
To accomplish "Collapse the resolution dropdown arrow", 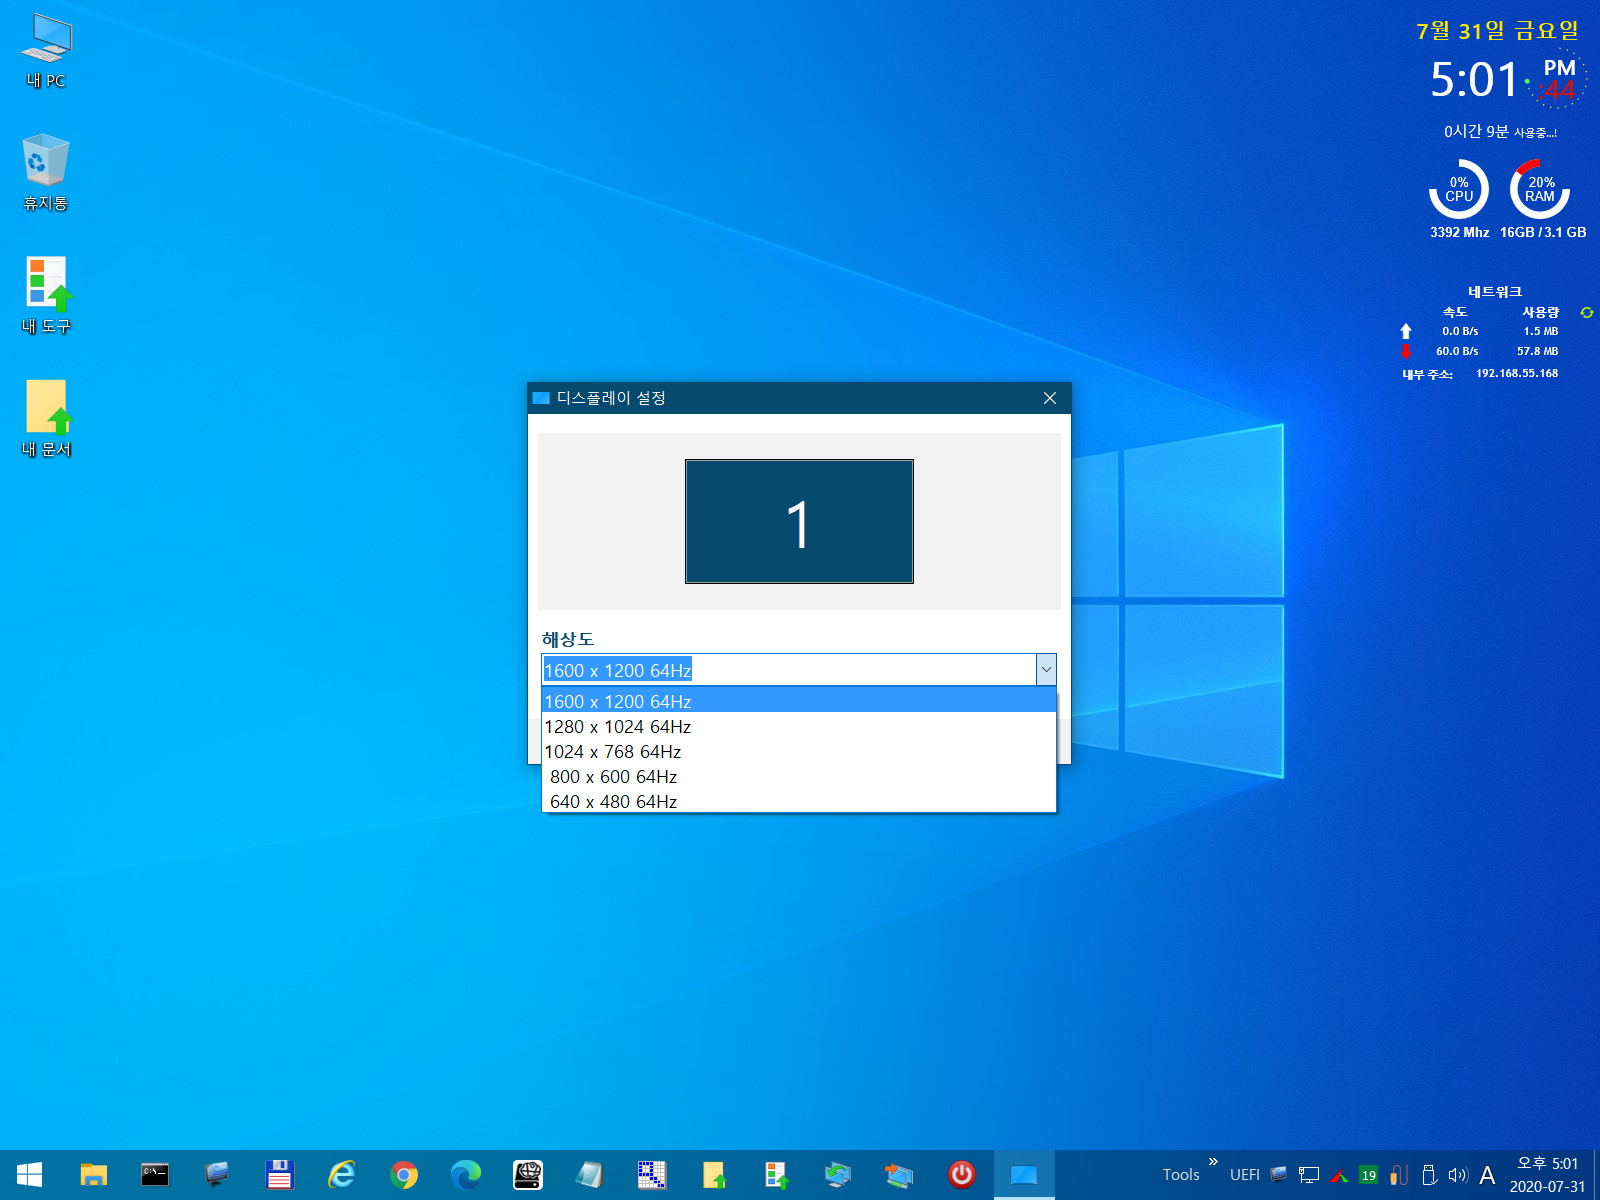I will [x=1046, y=670].
